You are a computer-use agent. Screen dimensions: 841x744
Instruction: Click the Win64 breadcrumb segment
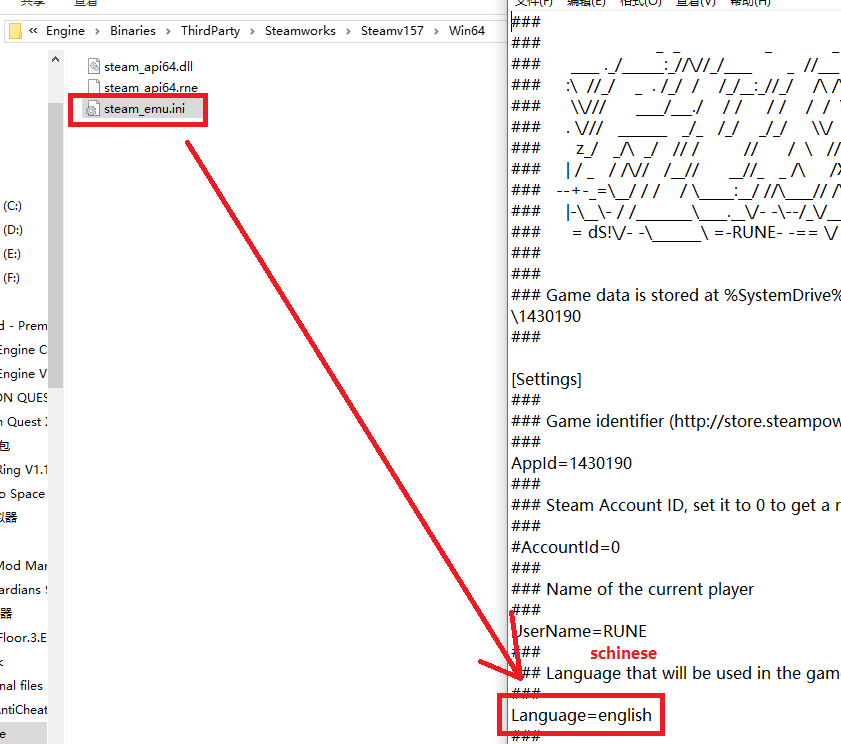point(467,31)
